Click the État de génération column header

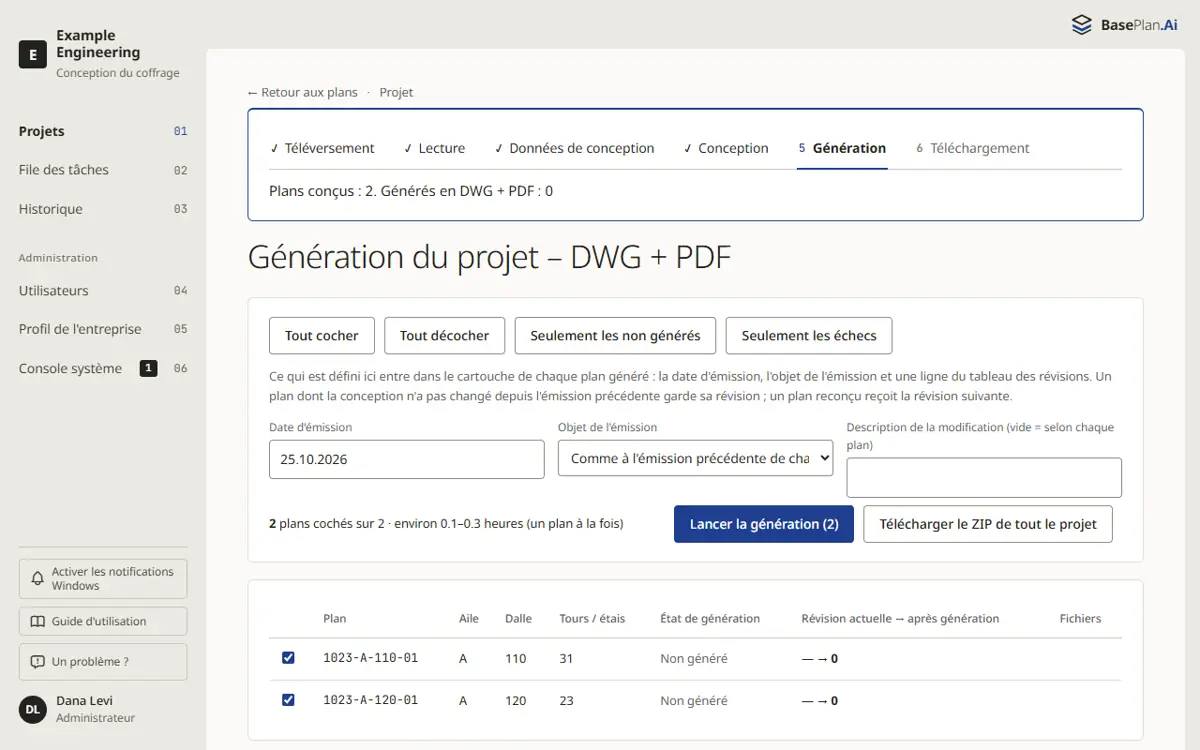pyautogui.click(x=710, y=618)
